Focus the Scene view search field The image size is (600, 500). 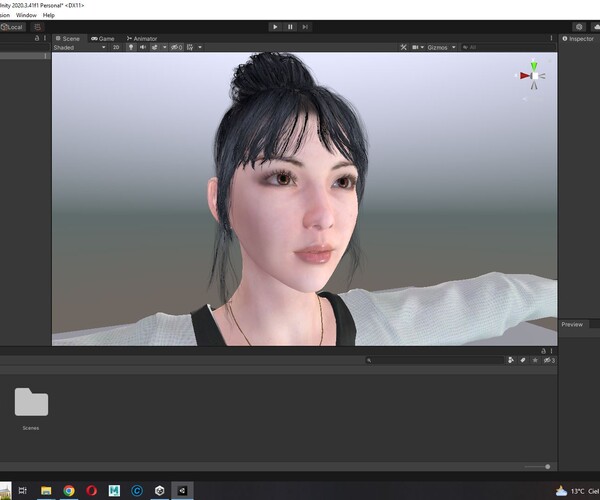[x=508, y=47]
